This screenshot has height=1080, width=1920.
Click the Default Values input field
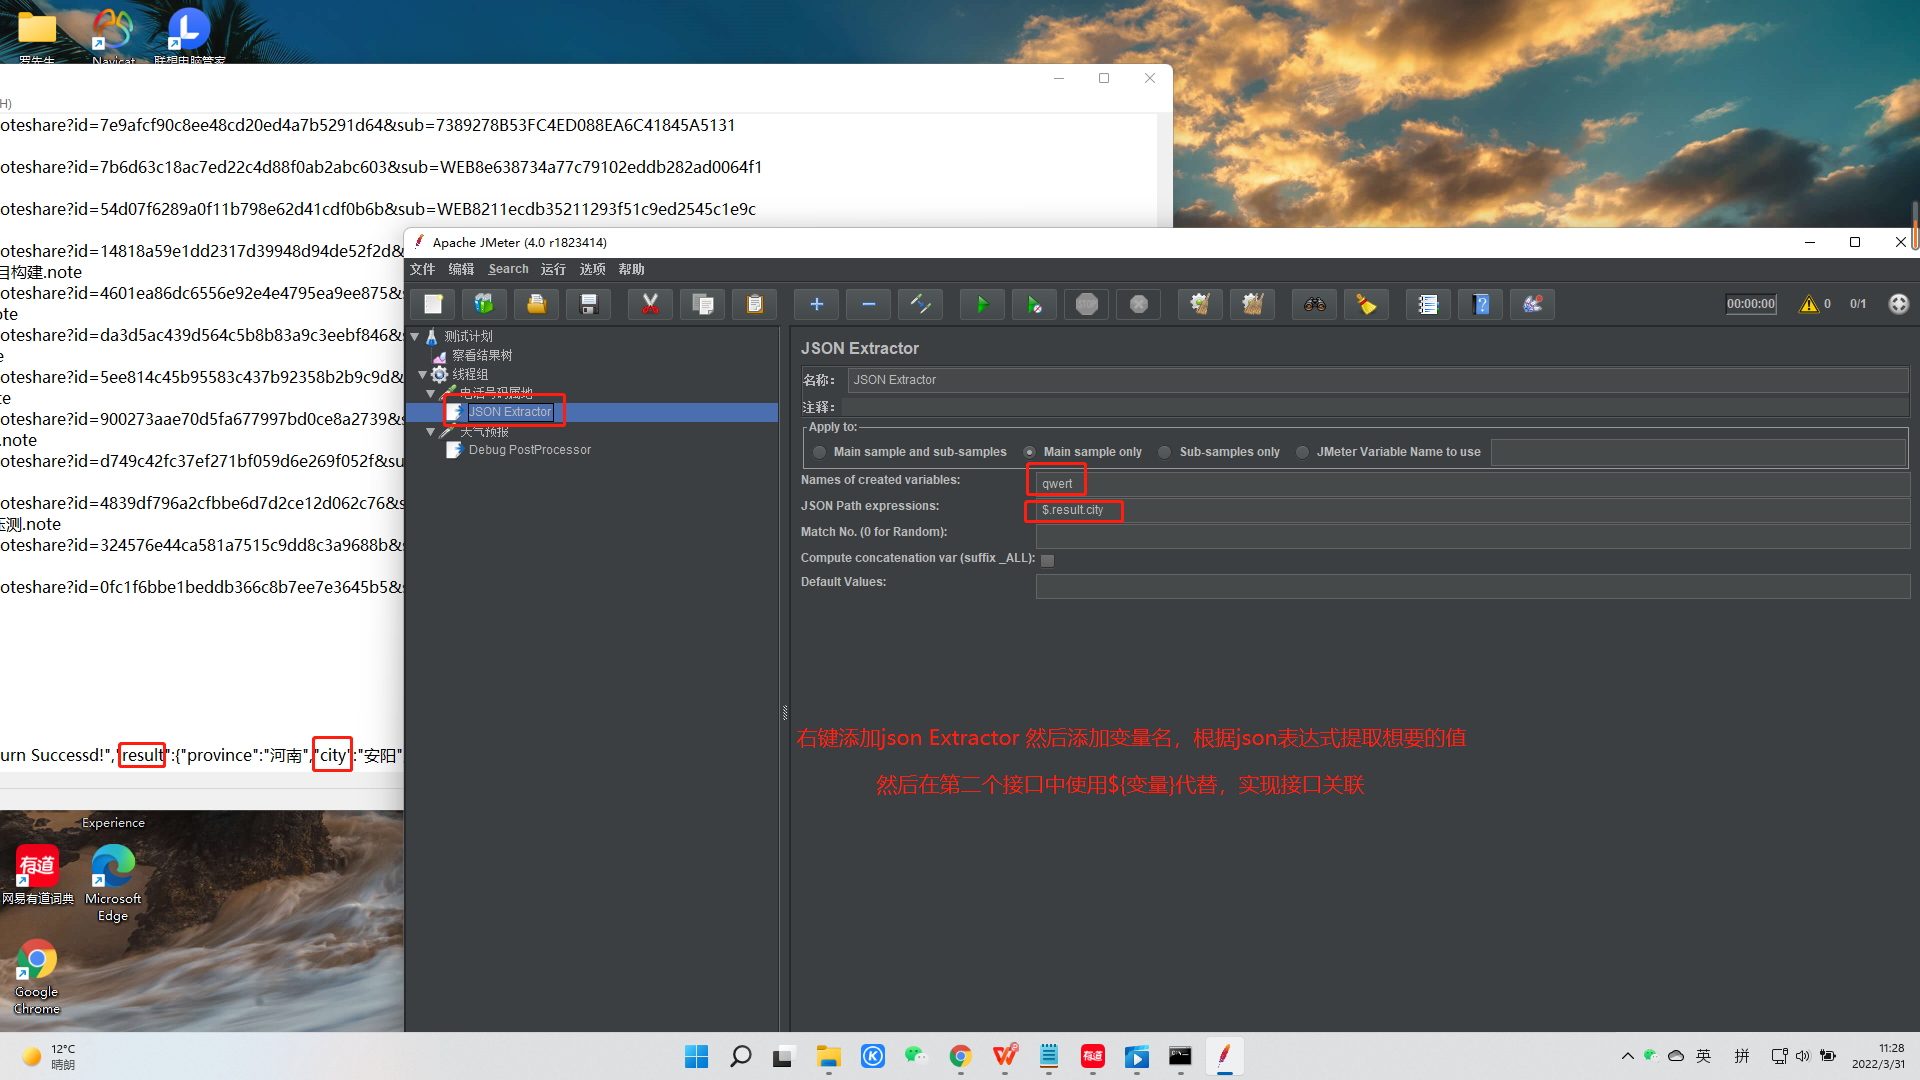(1472, 586)
